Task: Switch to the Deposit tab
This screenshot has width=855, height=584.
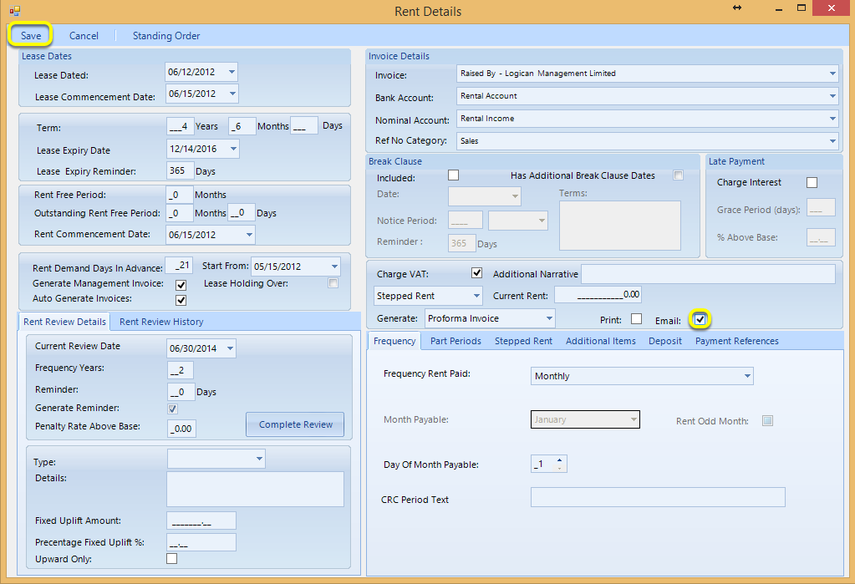Action: 665,341
